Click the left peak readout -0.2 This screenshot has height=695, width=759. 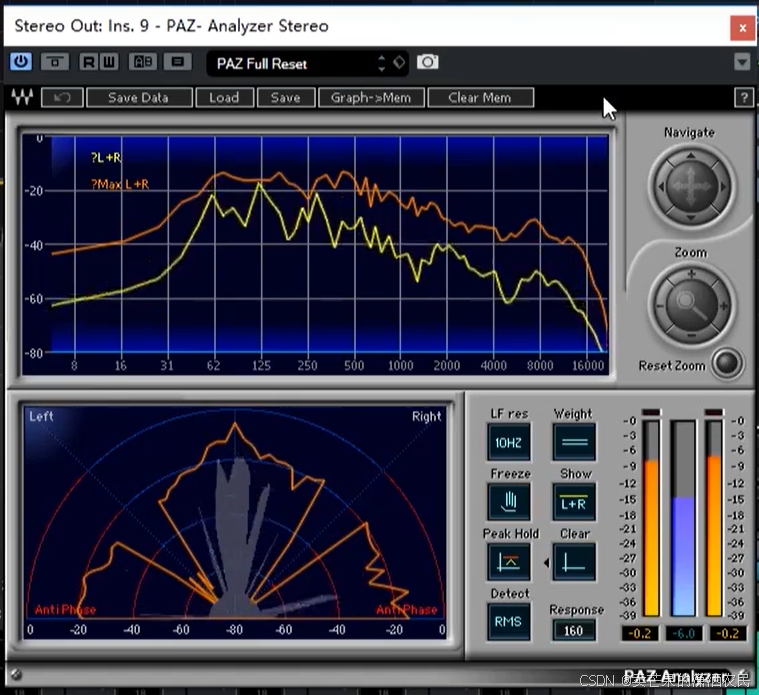[639, 633]
